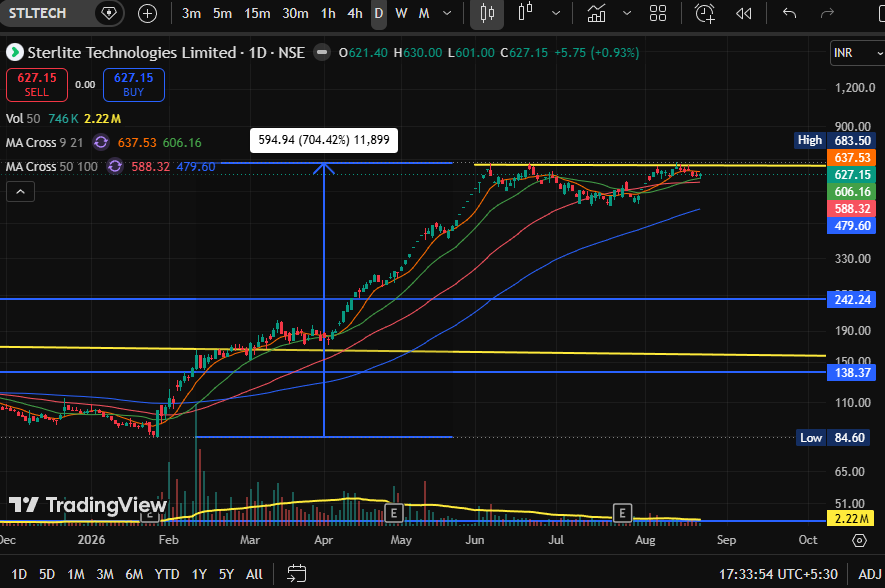Click the MA Cross 50 100 refresh icon
Screen dimensions: 885x588
pos(115,166)
